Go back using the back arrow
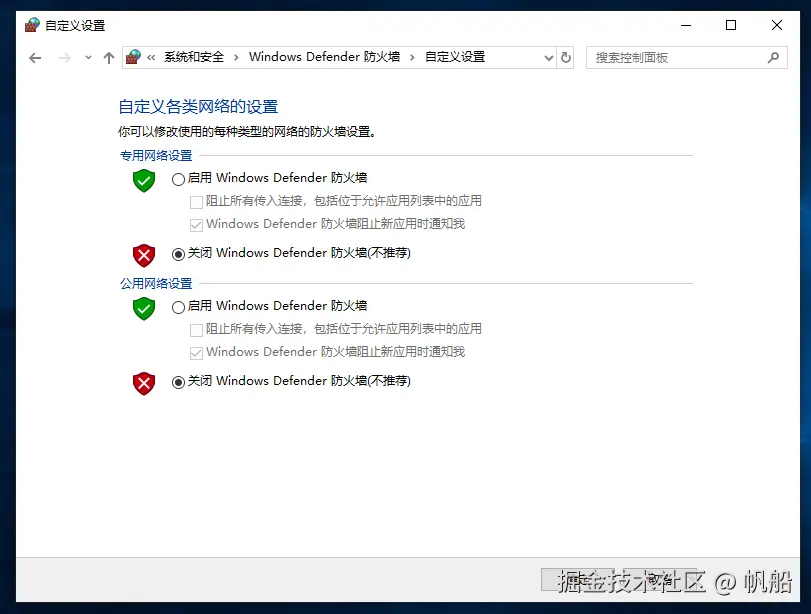The height and width of the screenshot is (614, 811). tap(35, 58)
